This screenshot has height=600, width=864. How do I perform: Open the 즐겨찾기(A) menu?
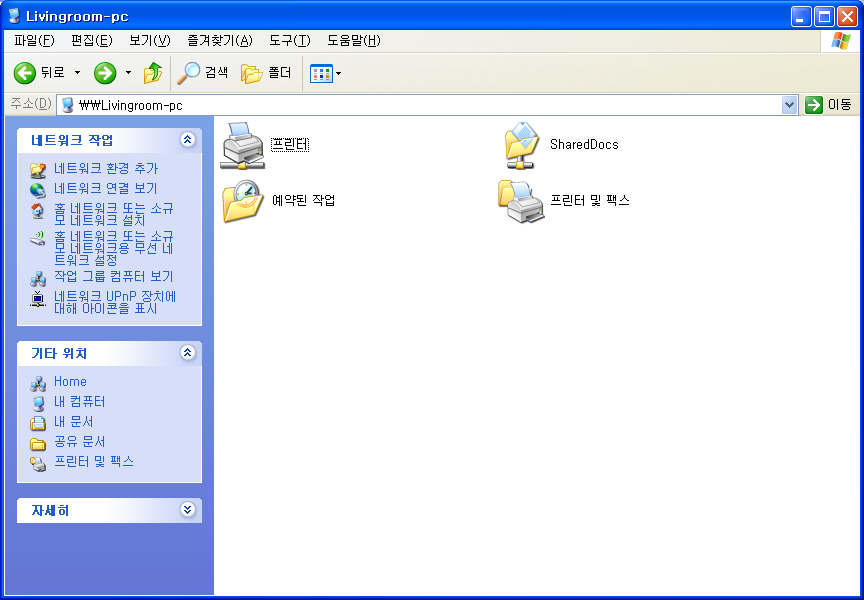pyautogui.click(x=220, y=41)
